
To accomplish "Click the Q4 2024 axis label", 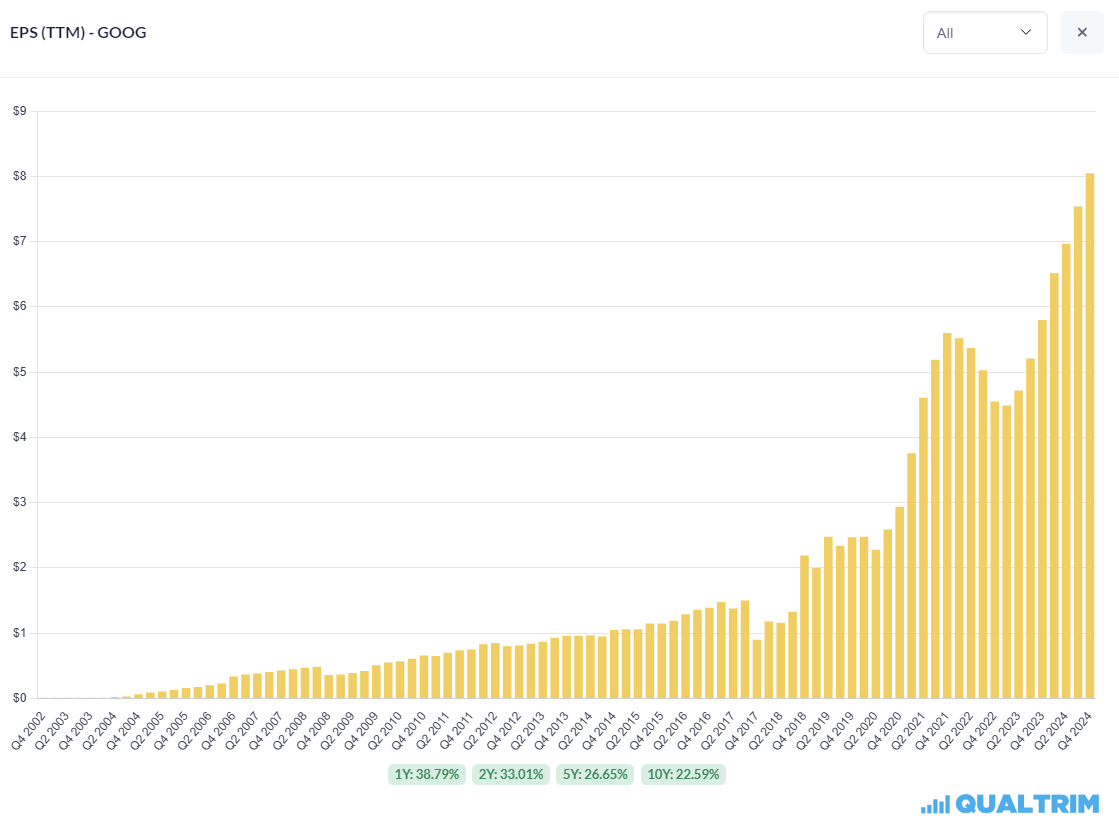I will pos(1074,731).
